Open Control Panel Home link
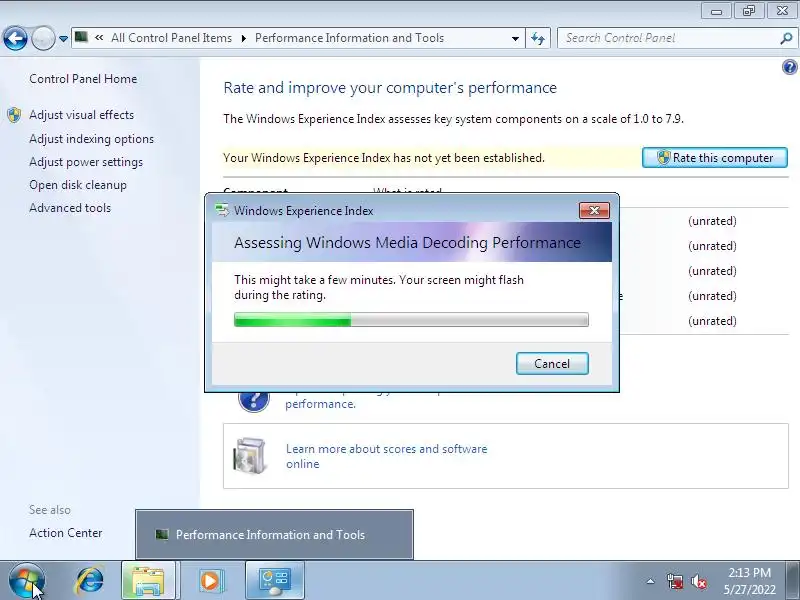 [x=83, y=79]
